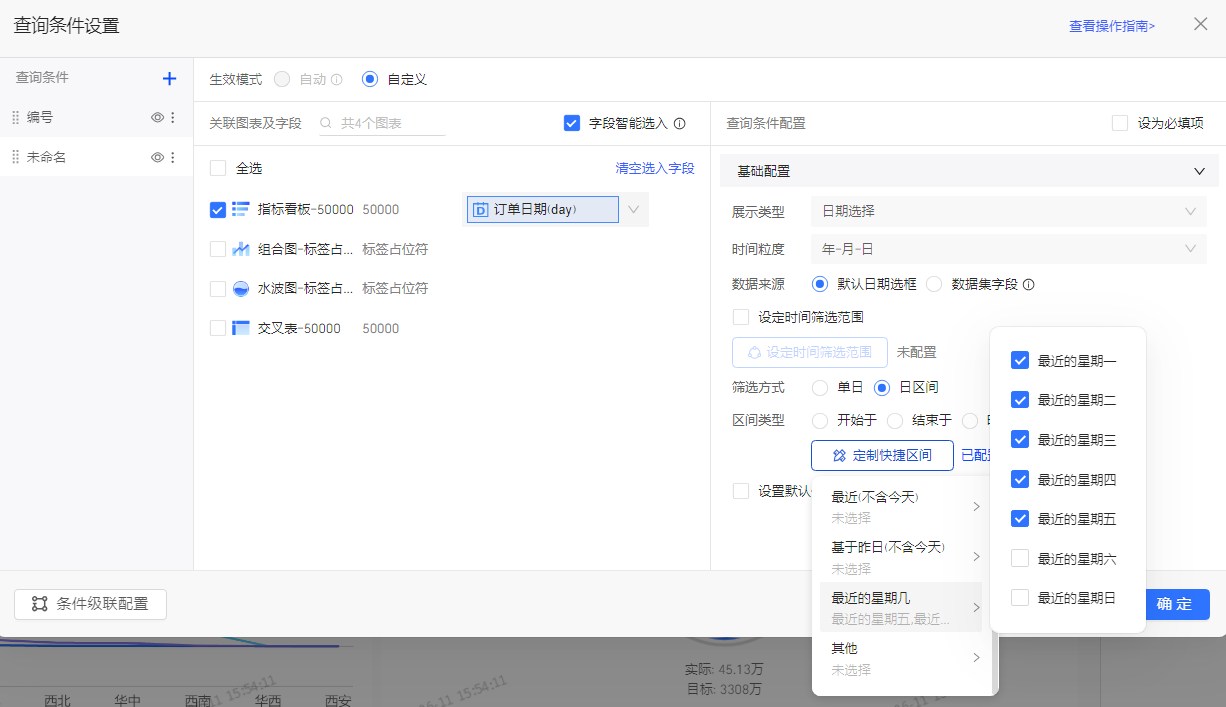This screenshot has height=707, width=1226.
Task: Click info icon beside 数据集字段
Action: click(x=1029, y=284)
